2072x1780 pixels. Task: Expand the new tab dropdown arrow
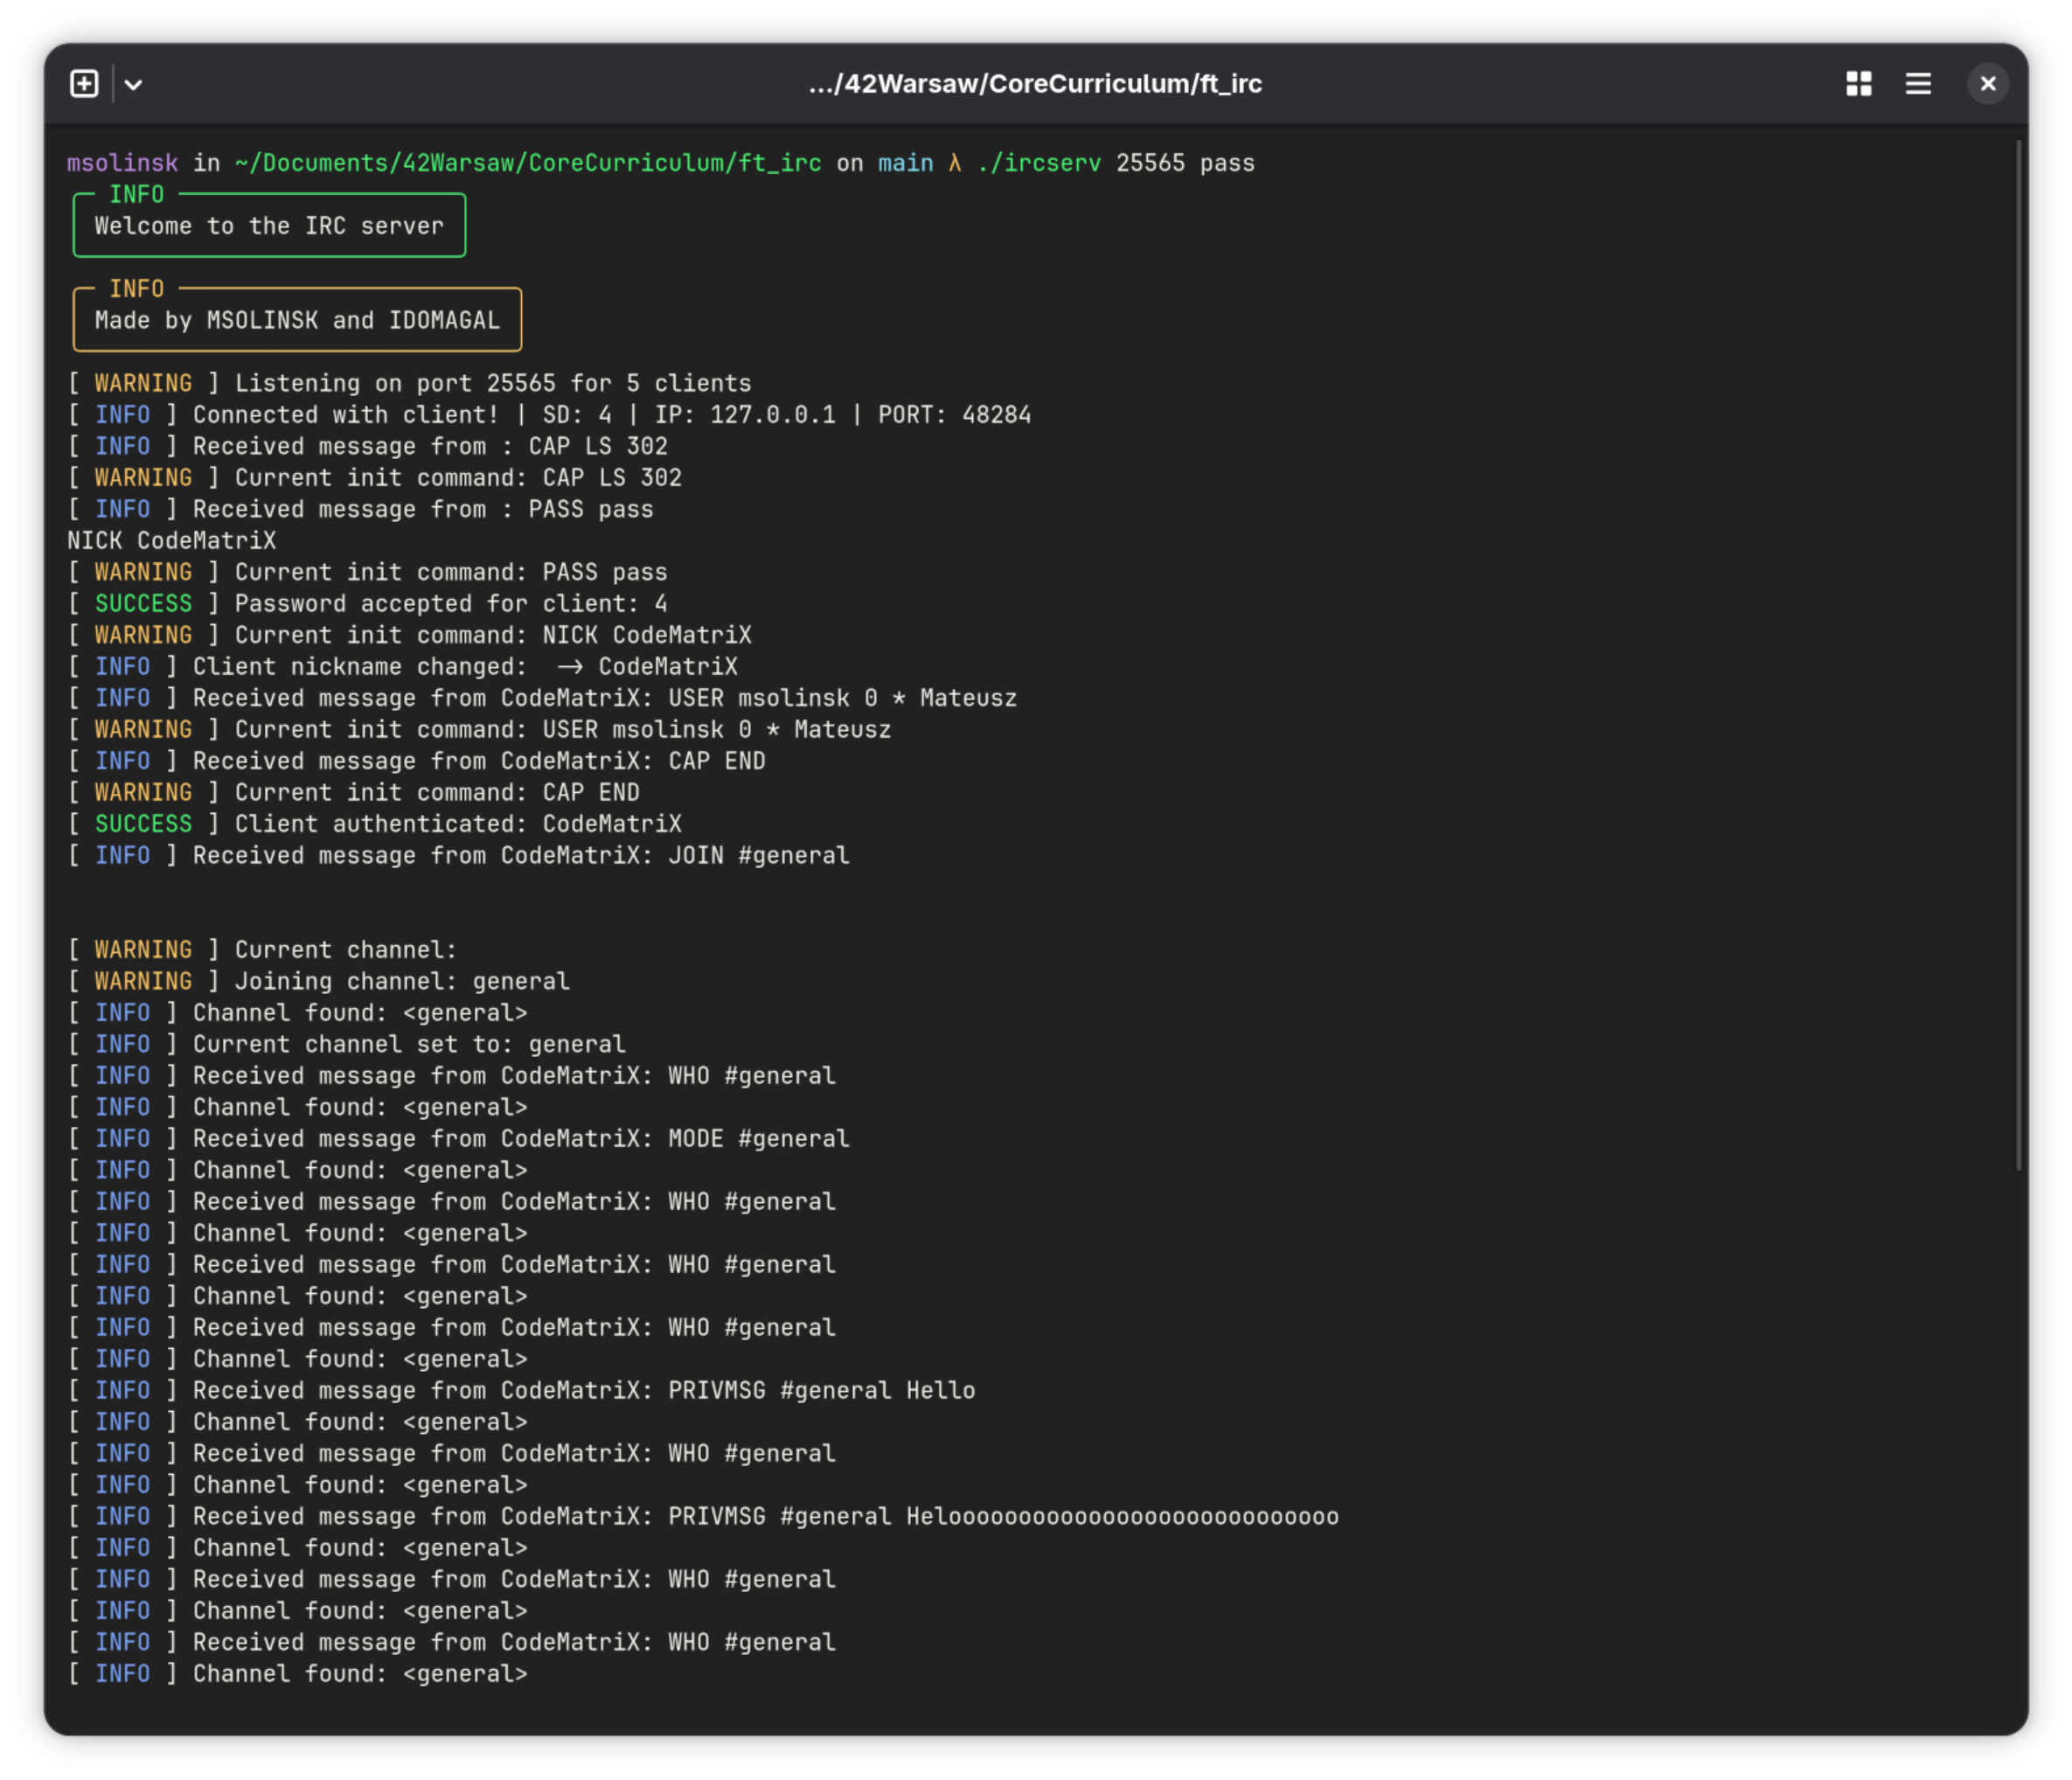[134, 84]
